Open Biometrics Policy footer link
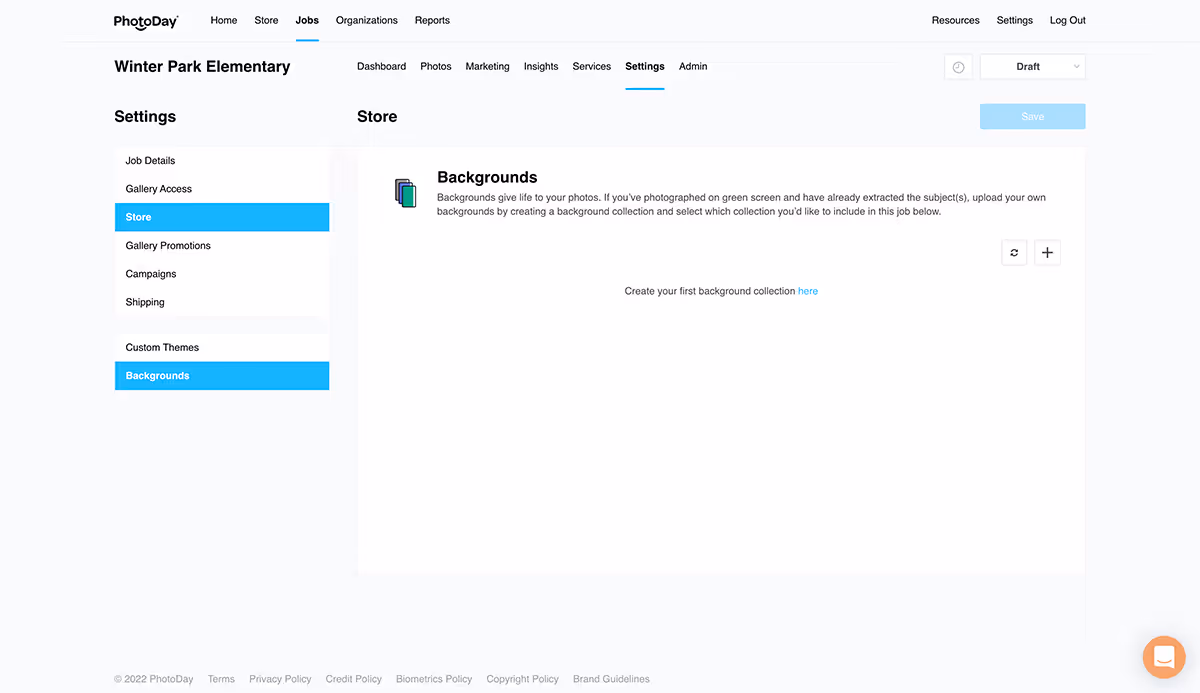The image size is (1200, 693). pos(434,679)
